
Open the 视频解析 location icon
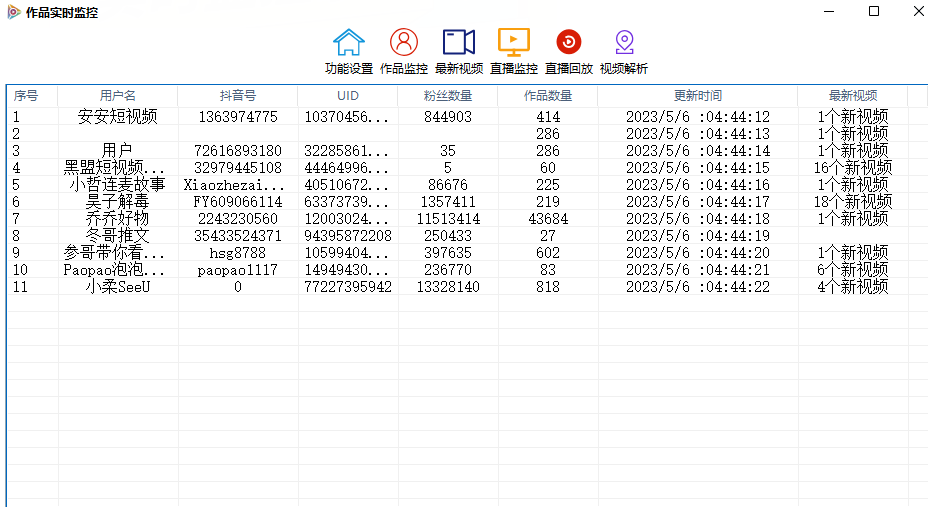pos(624,42)
